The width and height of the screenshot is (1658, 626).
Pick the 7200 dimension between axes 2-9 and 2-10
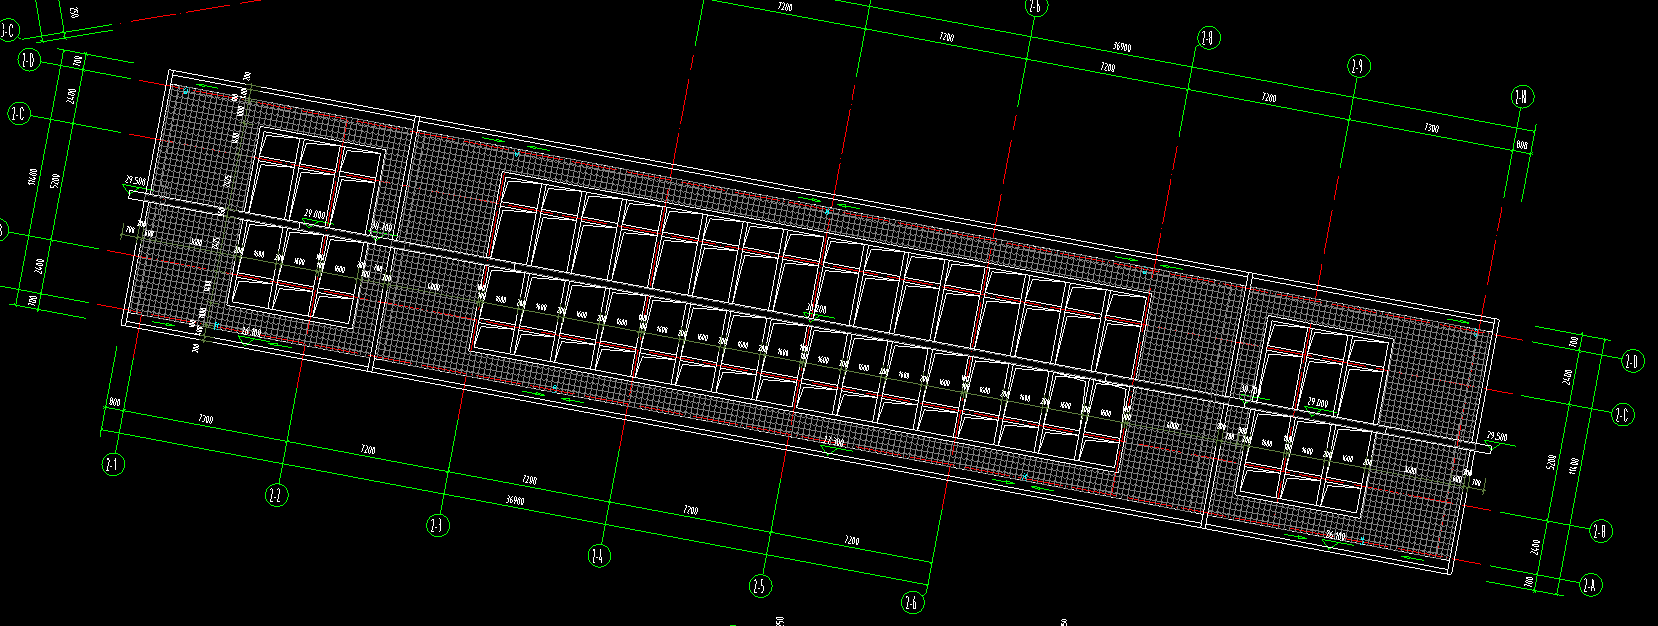[1431, 128]
